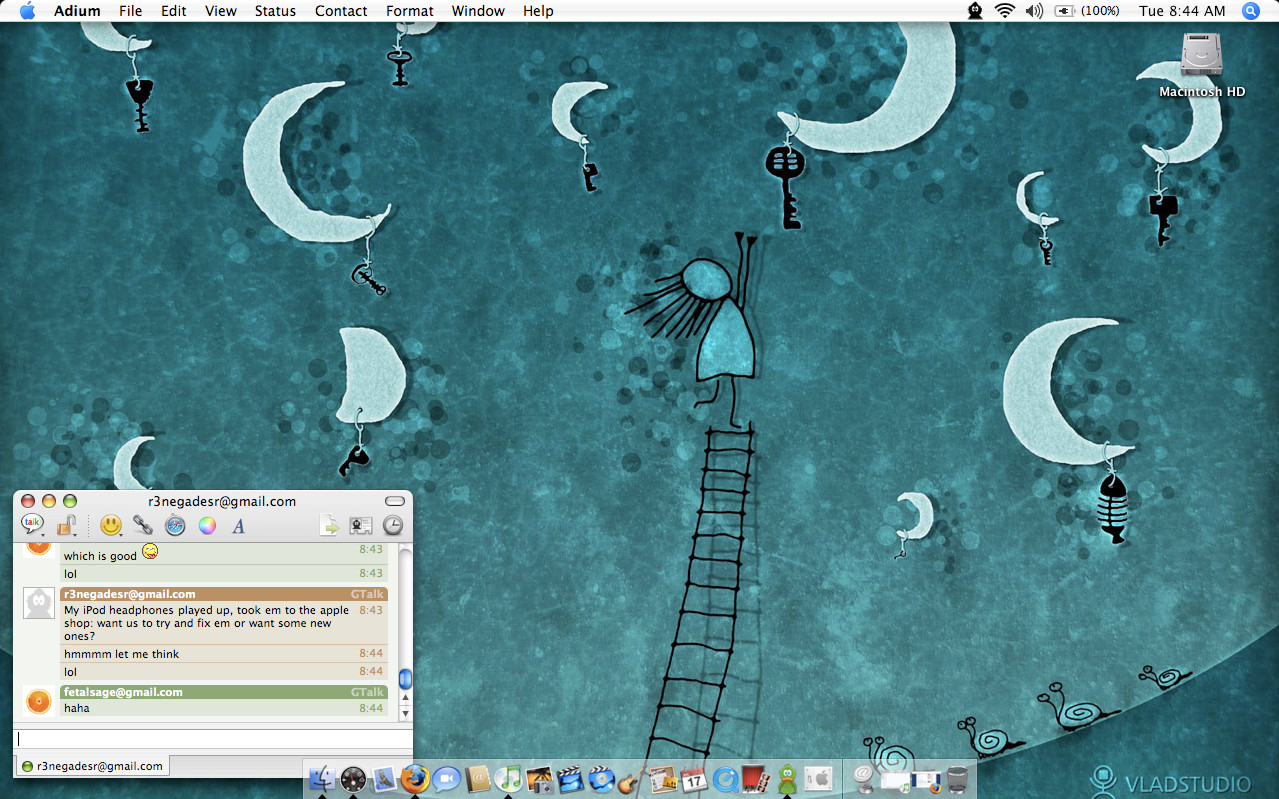The image size is (1279, 799).
Task: Click the Safari compass toolbar icon
Action: pos(175,525)
